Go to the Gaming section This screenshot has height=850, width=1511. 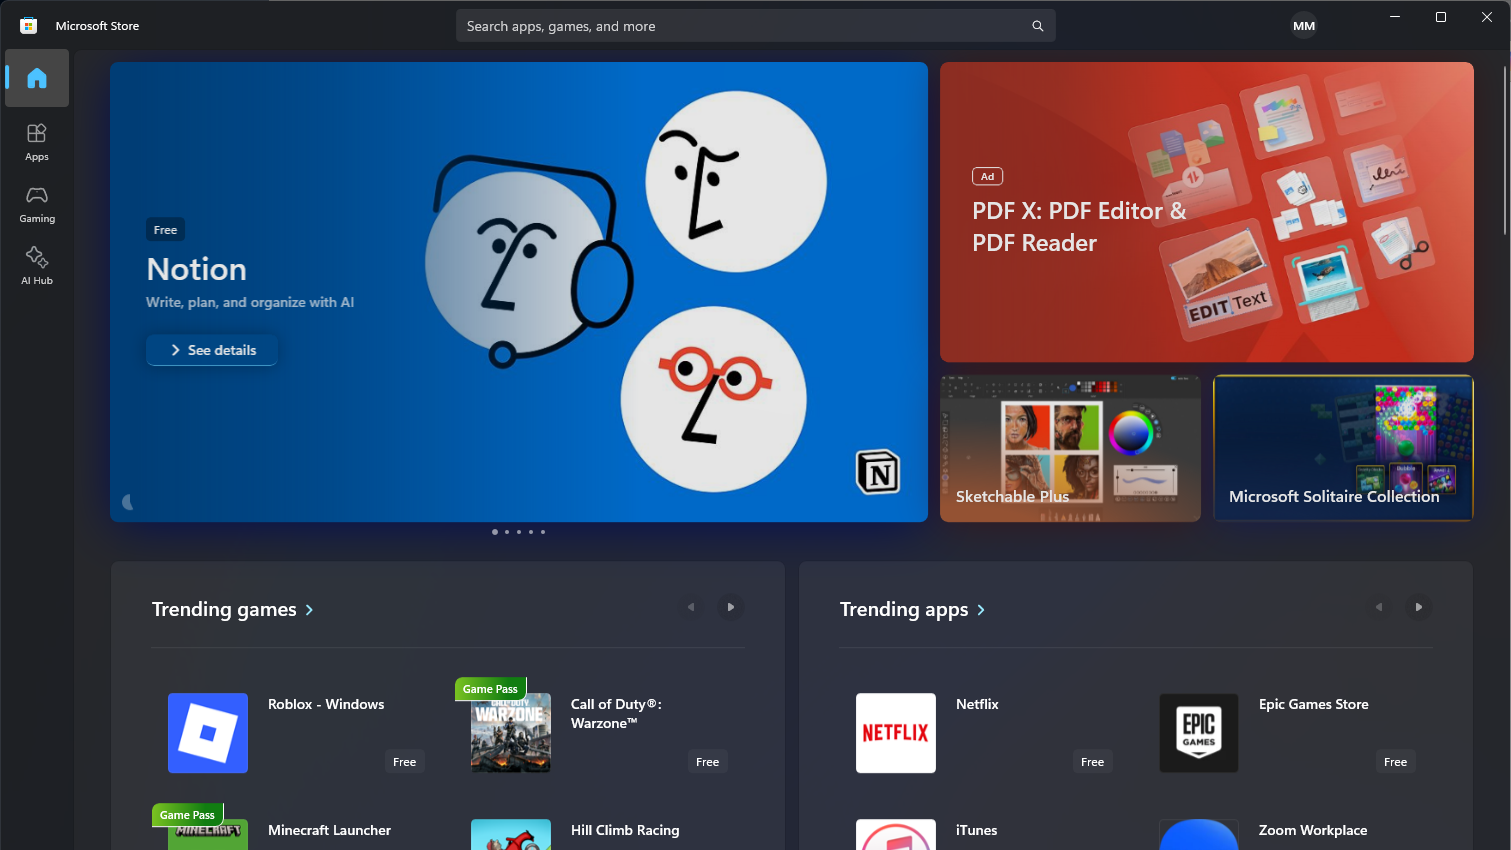[x=37, y=204]
